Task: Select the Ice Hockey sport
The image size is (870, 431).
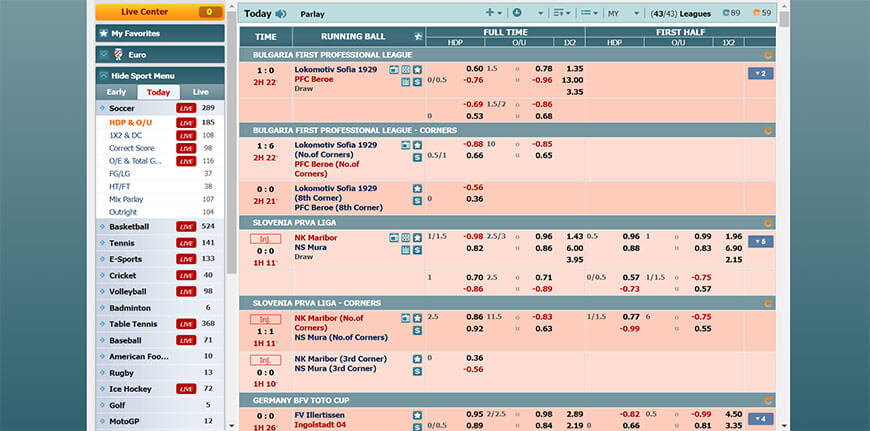Action: 160,389
